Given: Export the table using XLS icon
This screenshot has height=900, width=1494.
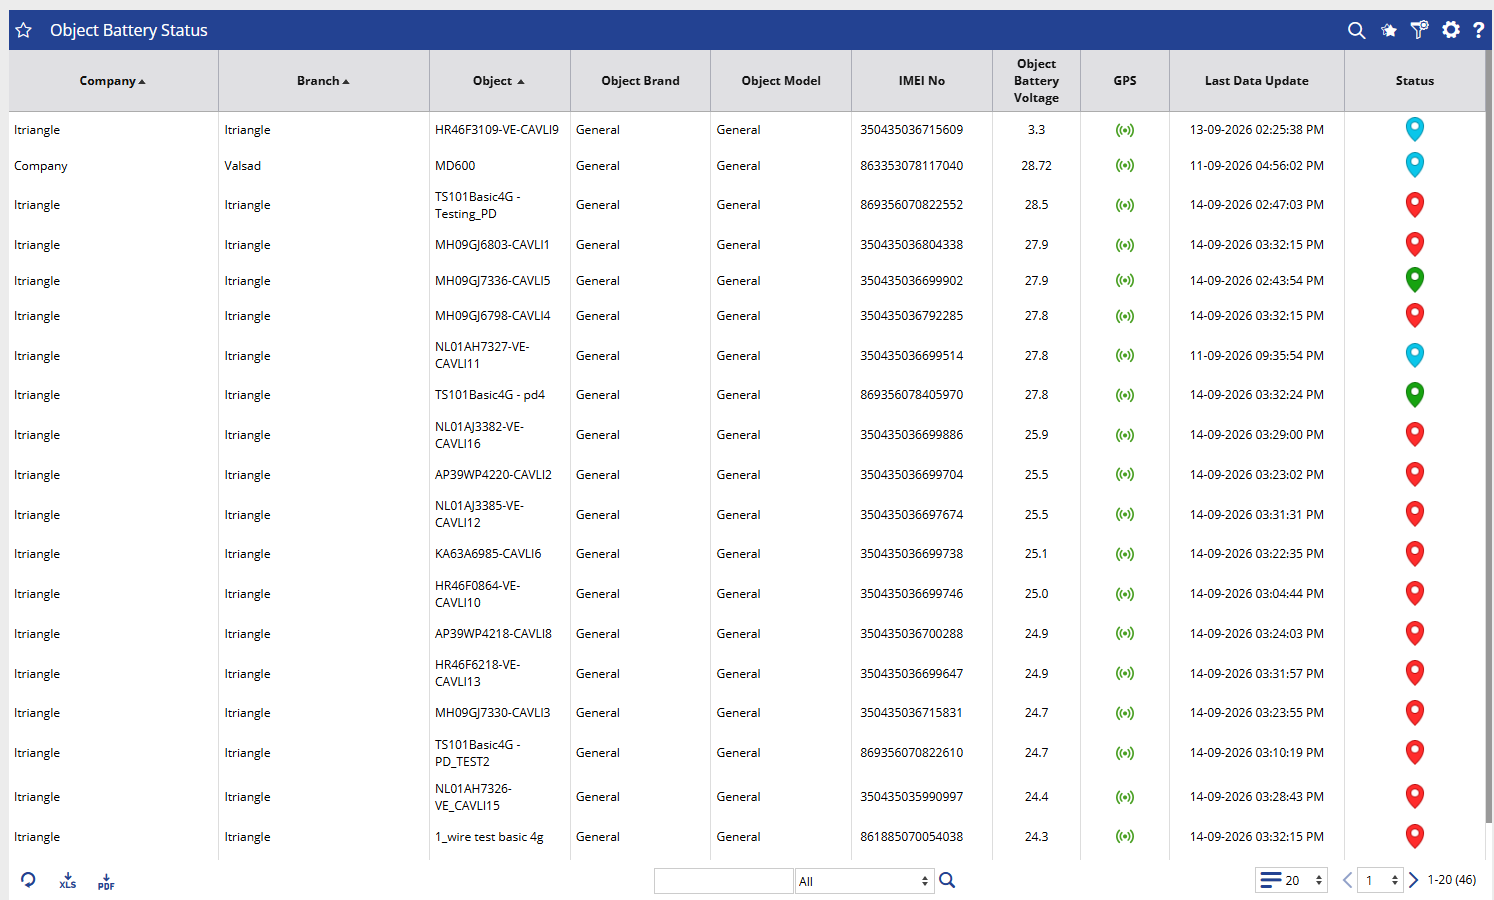Looking at the screenshot, I should 67,881.
